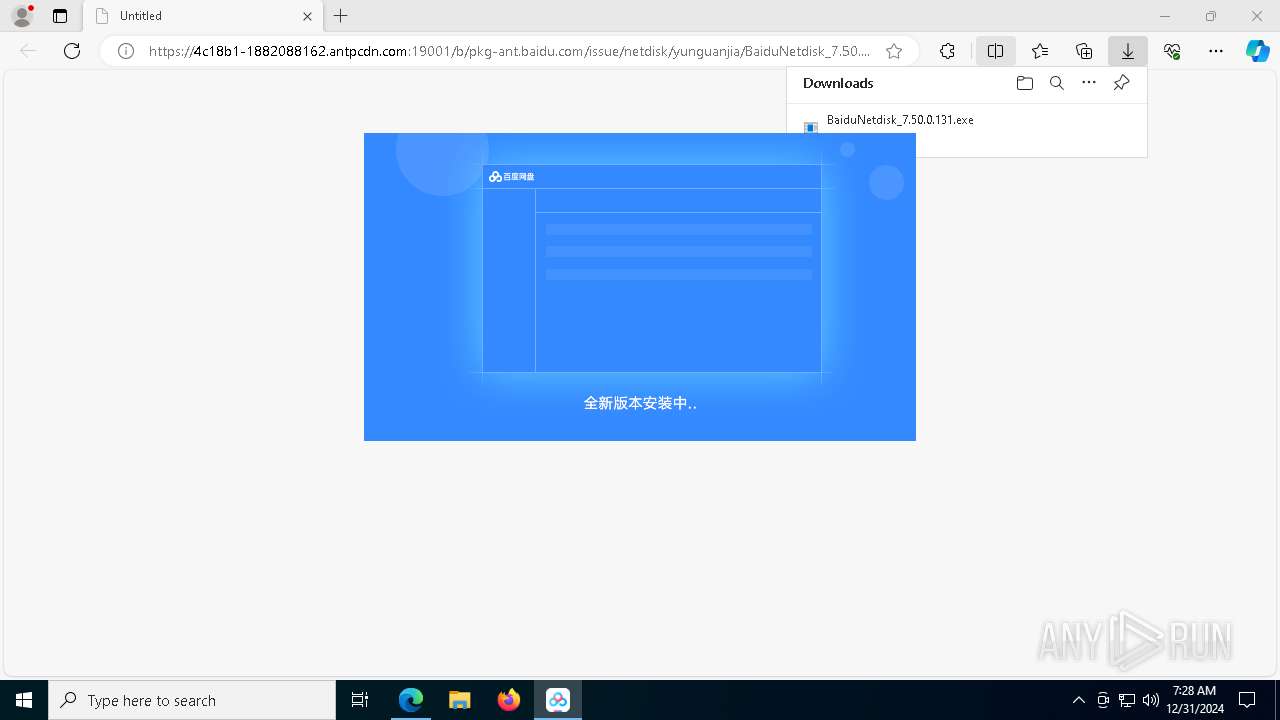Open the Favorites list icon
This screenshot has width=1280, height=720.
click(1040, 51)
